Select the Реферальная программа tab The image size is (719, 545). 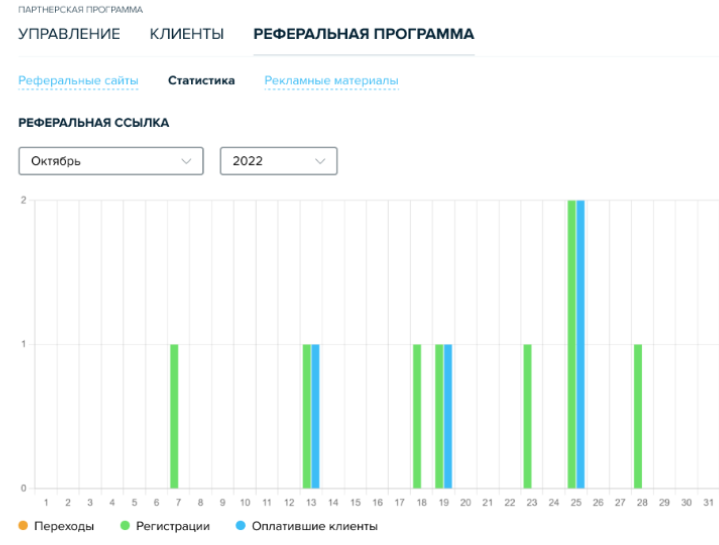pyautogui.click(x=364, y=34)
